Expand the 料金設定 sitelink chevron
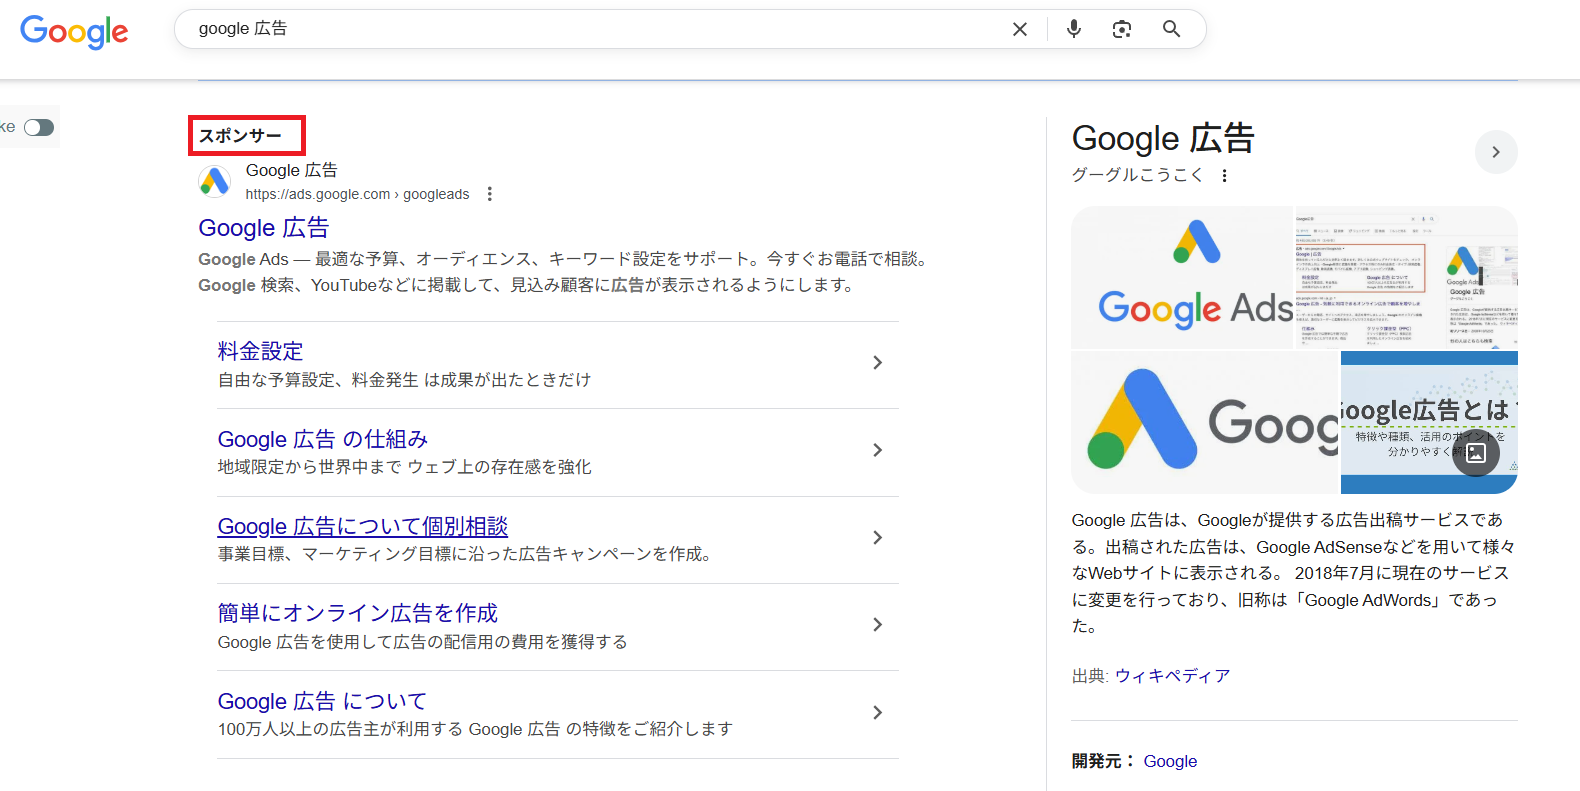The image size is (1580, 791). tap(877, 363)
